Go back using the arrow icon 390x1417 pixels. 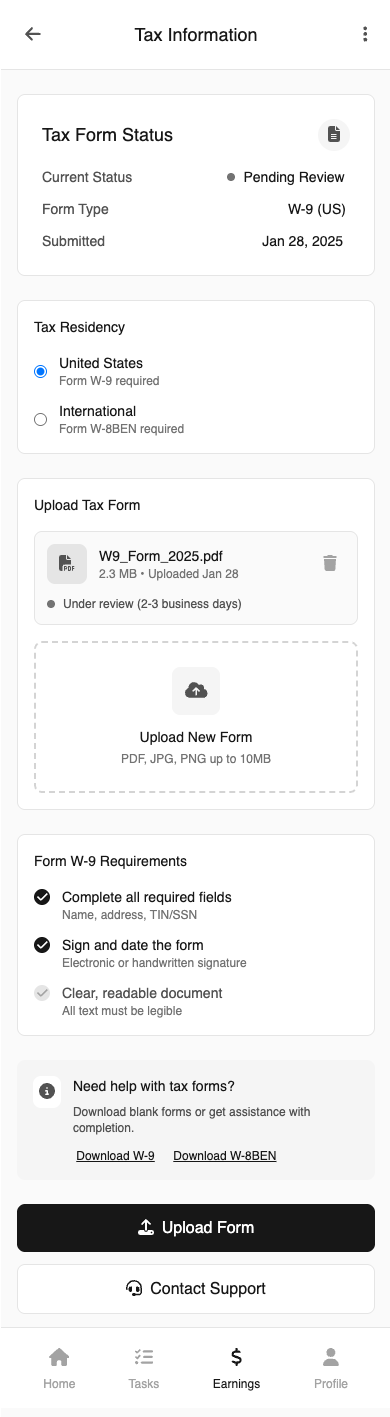pyautogui.click(x=33, y=34)
